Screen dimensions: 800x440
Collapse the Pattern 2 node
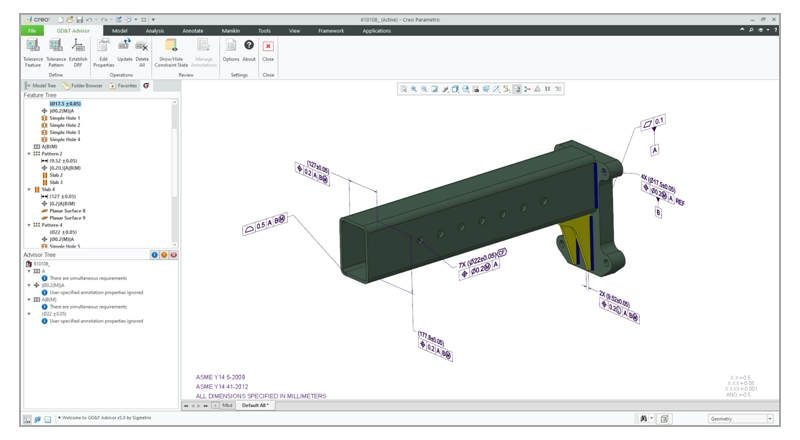(29, 154)
